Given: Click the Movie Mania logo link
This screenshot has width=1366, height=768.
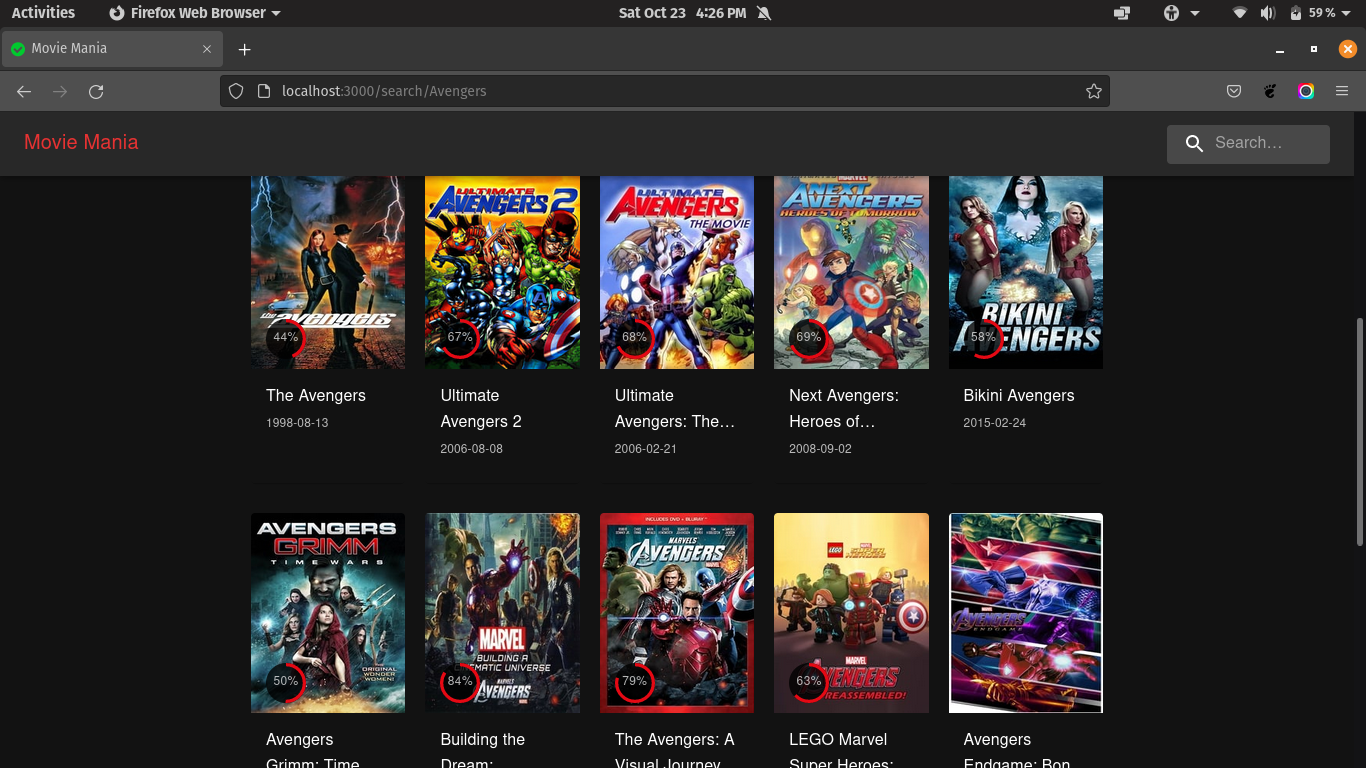Looking at the screenshot, I should (81, 142).
